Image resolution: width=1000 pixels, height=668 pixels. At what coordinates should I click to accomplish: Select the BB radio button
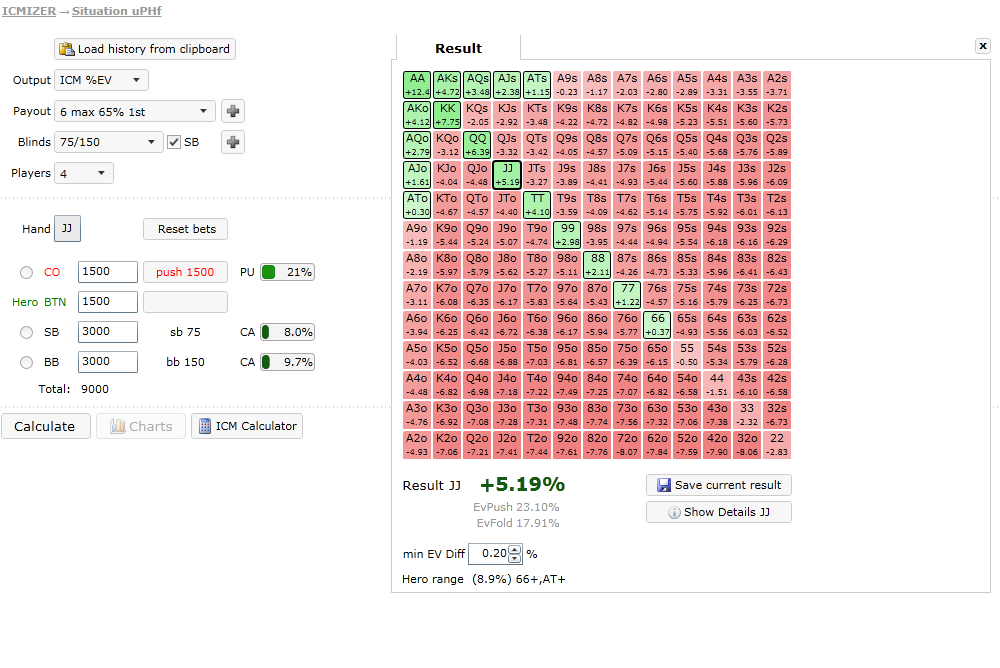pos(26,362)
